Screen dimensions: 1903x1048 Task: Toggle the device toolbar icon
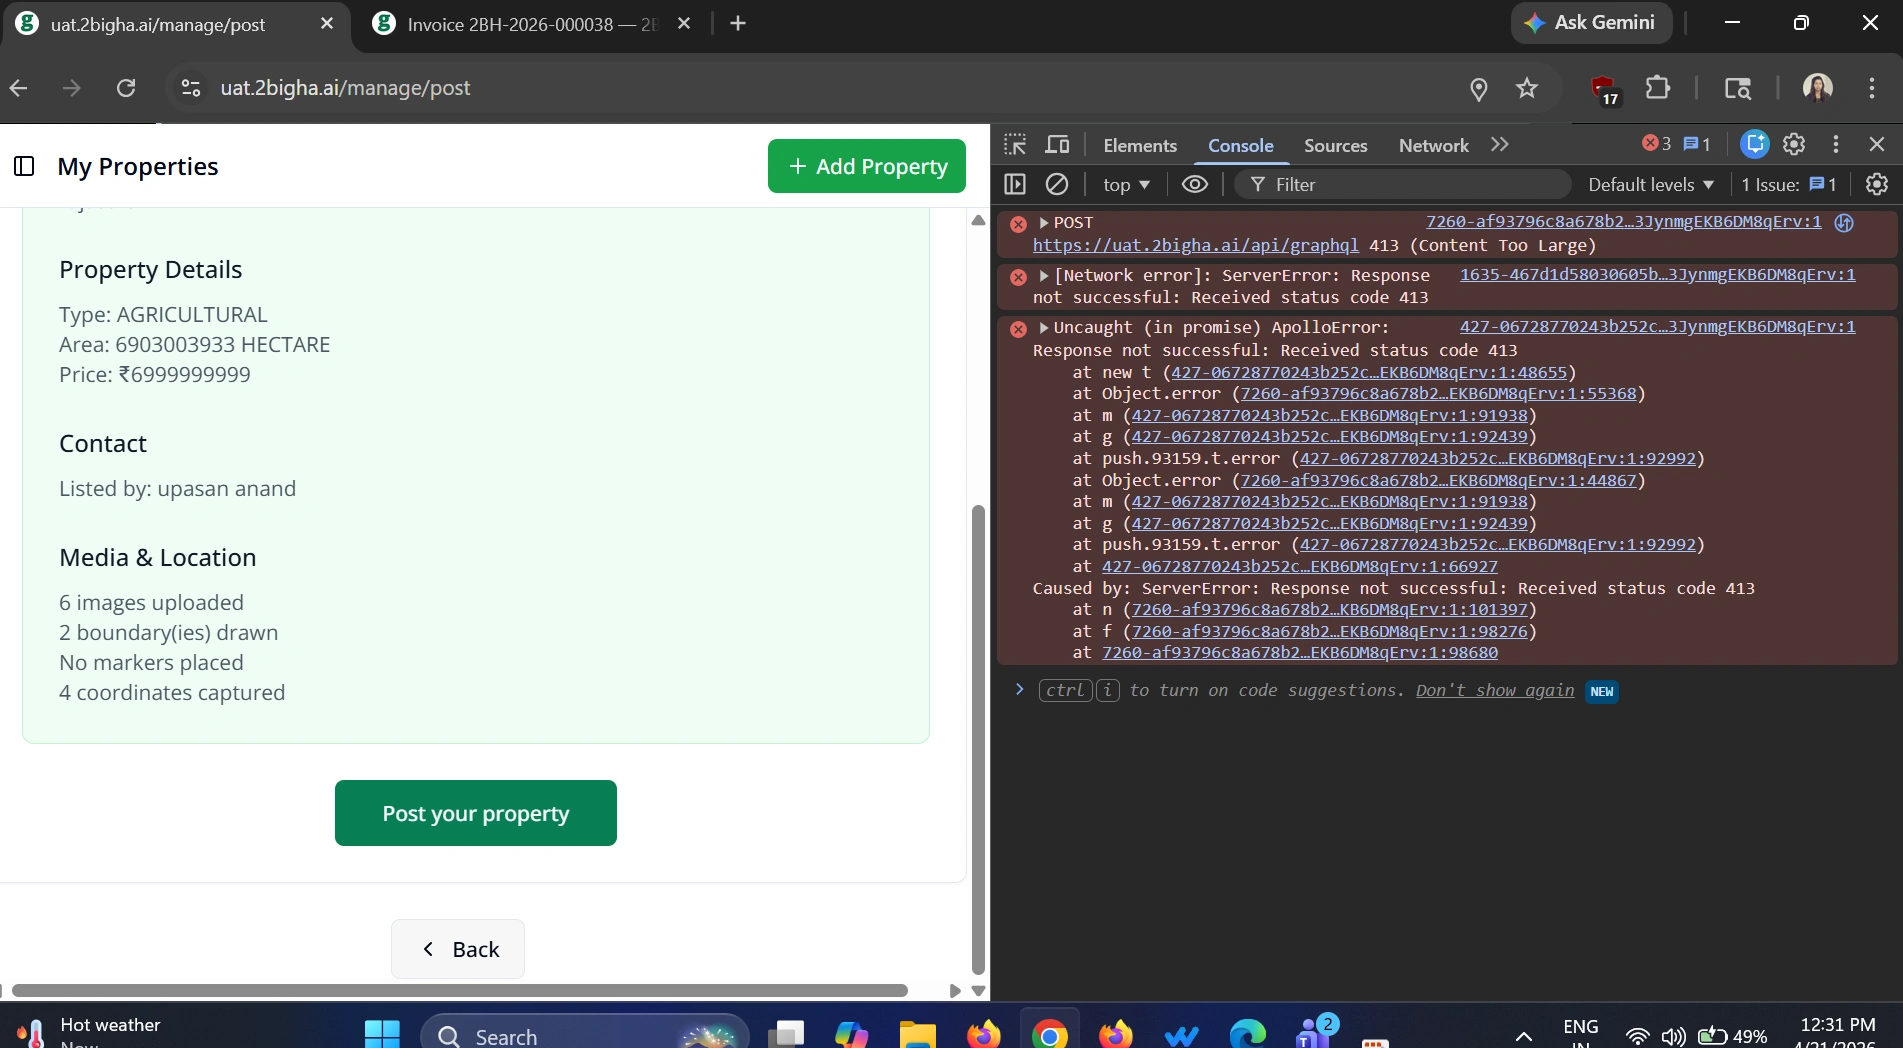[1057, 145]
